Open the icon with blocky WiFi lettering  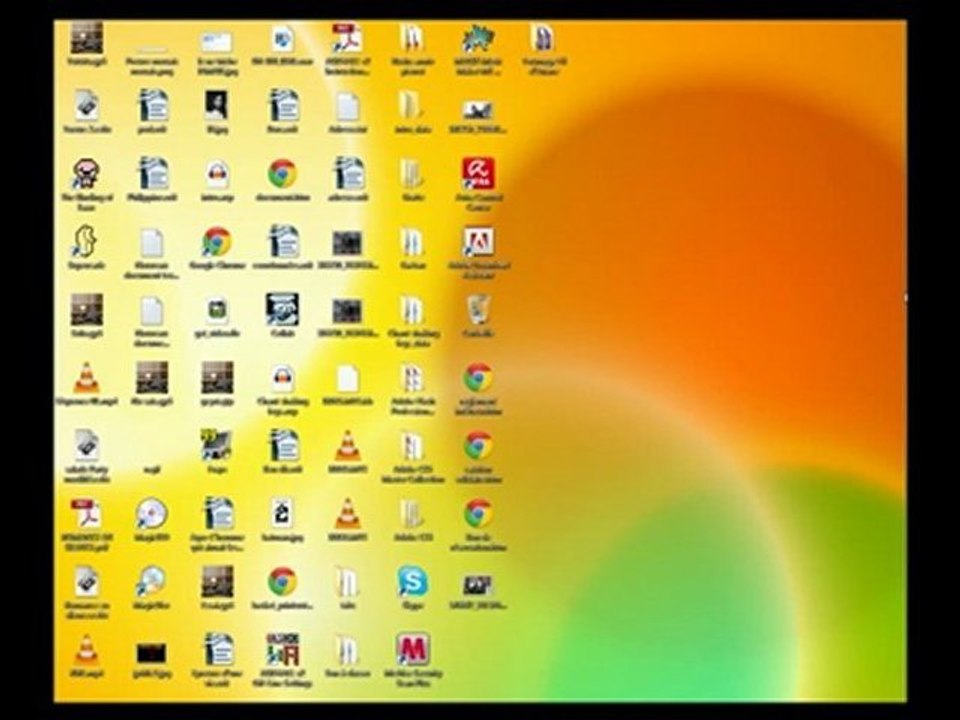click(x=282, y=650)
